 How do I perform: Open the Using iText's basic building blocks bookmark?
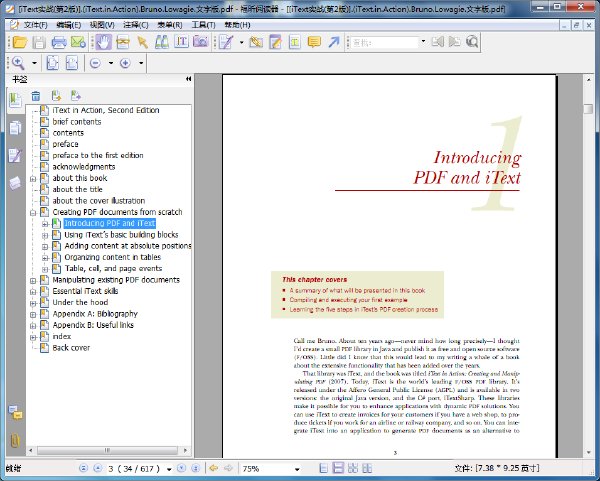point(121,235)
